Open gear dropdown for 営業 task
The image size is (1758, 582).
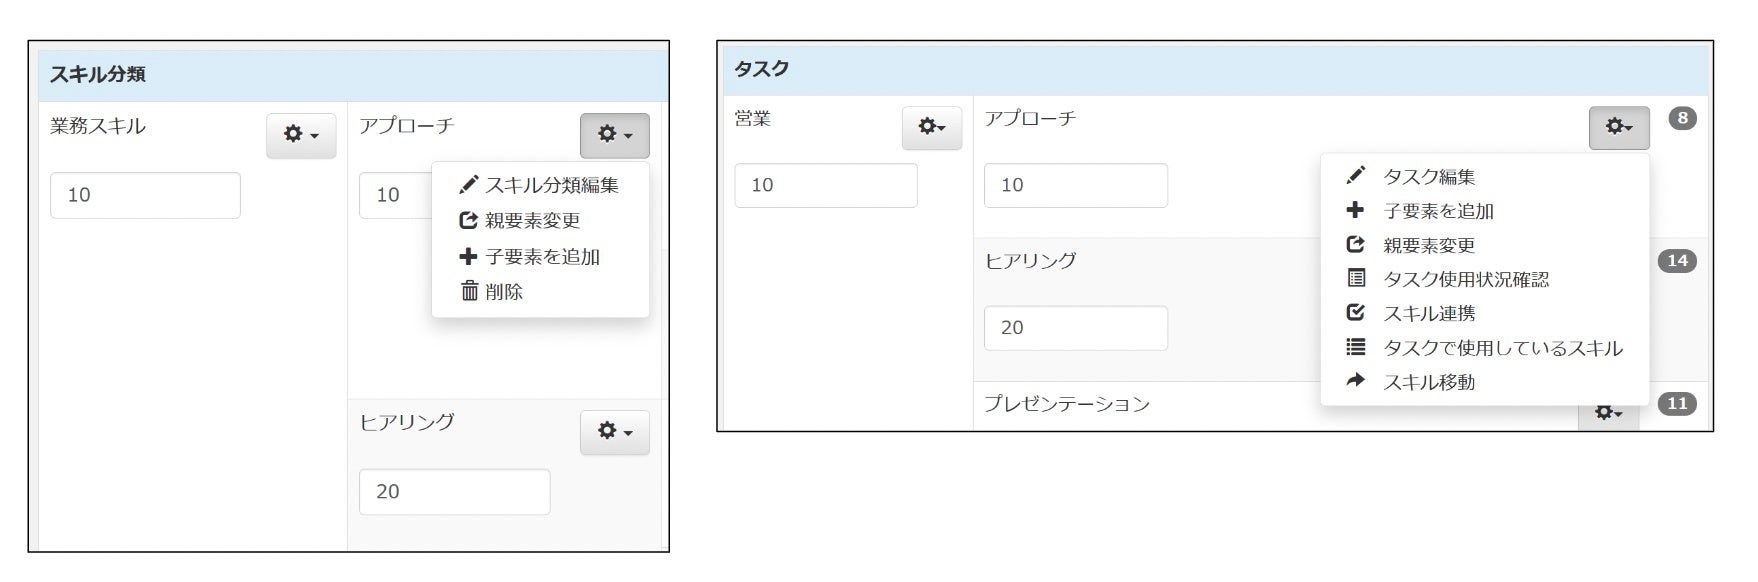pos(931,127)
